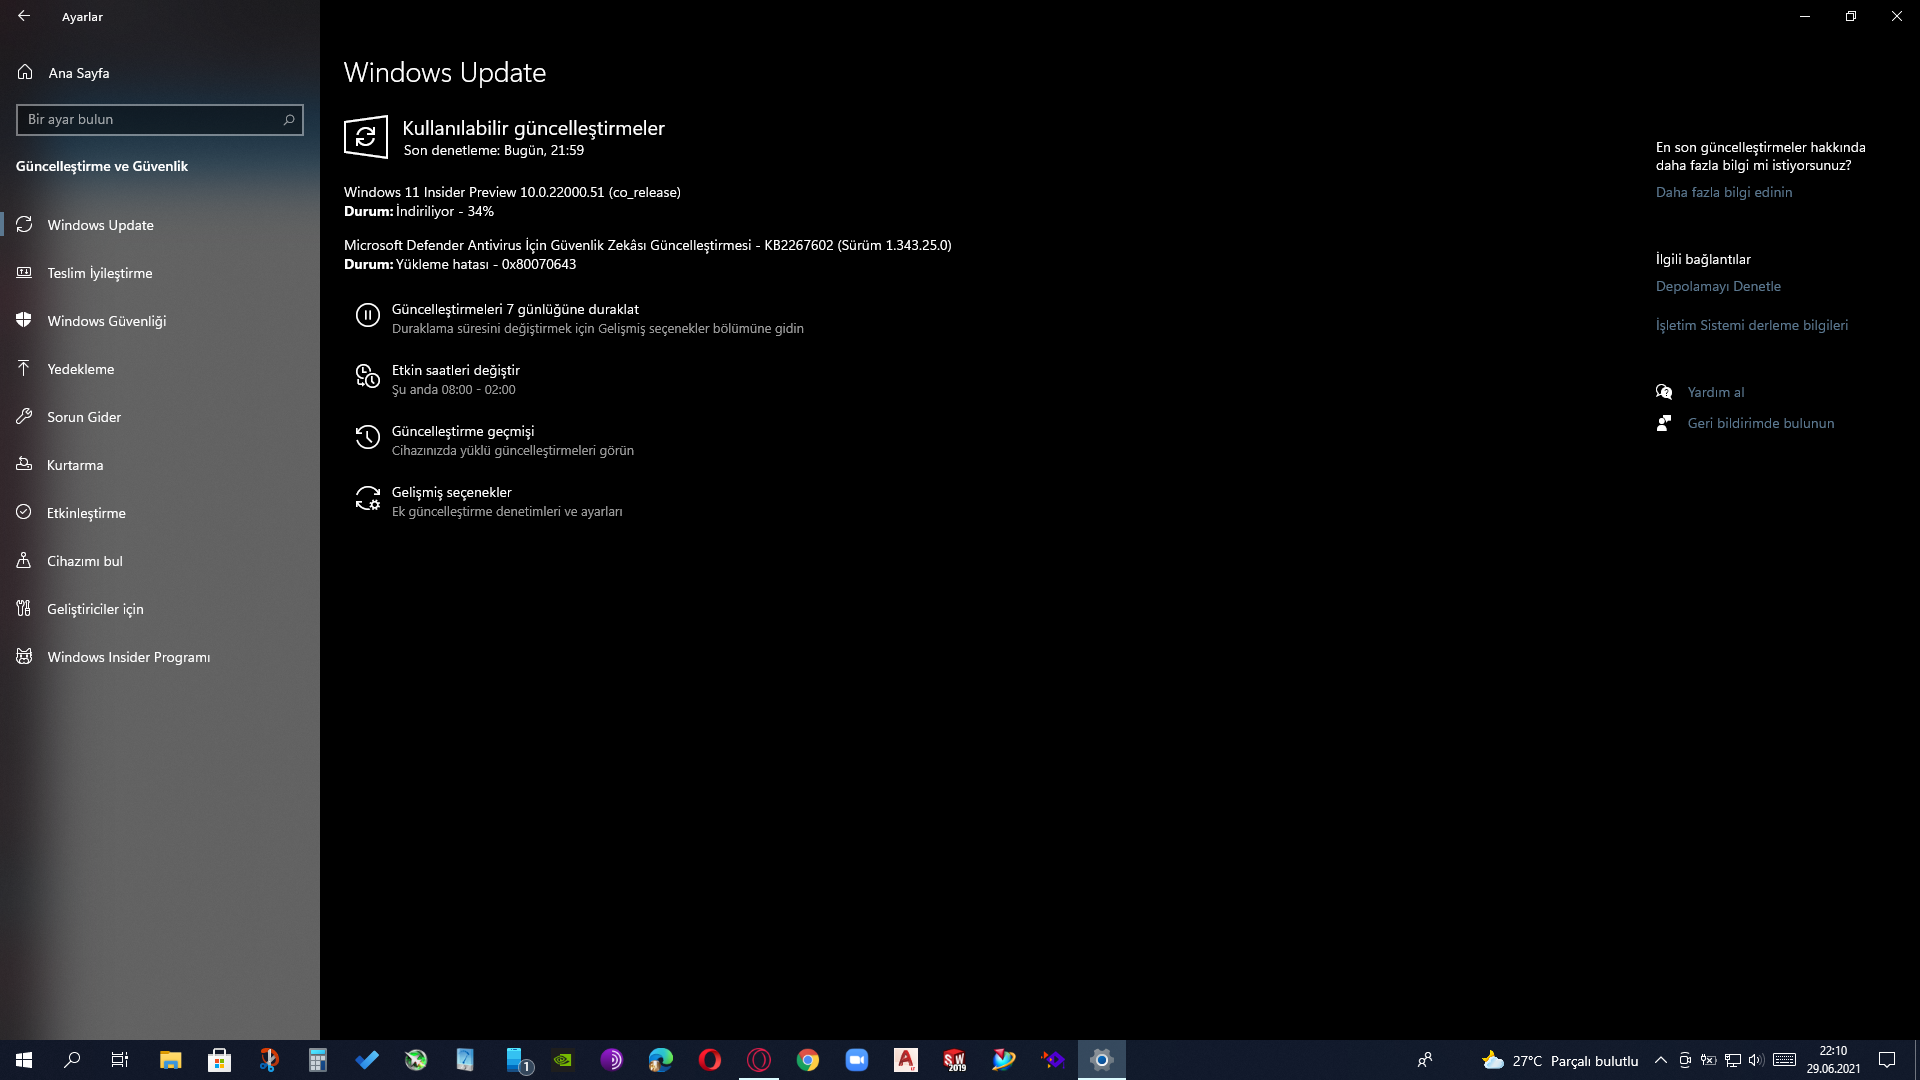Open Geliştiriciler için settings
The height and width of the screenshot is (1080, 1920).
point(95,609)
